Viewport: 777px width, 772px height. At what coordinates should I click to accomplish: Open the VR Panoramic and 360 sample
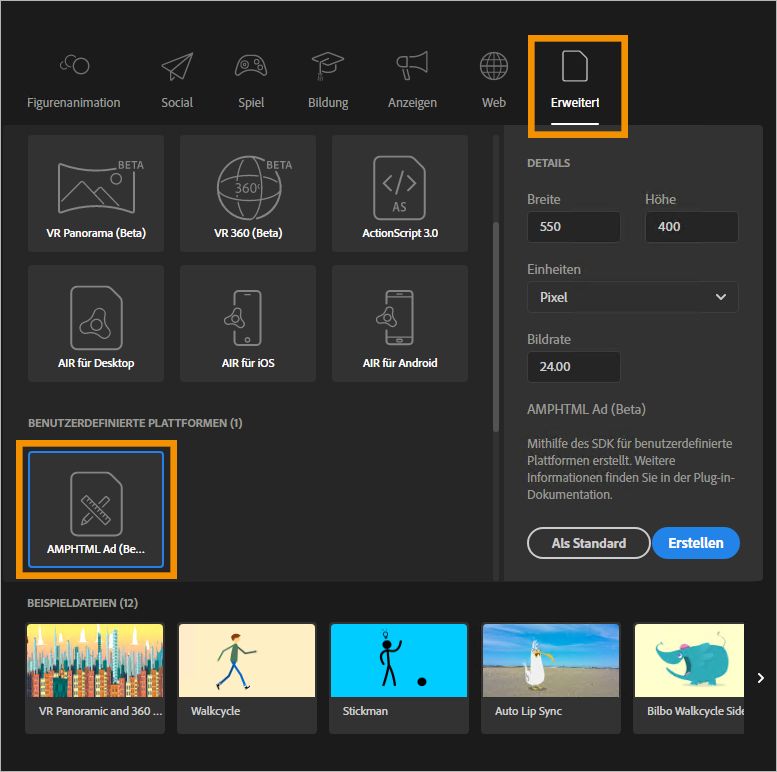click(x=95, y=678)
